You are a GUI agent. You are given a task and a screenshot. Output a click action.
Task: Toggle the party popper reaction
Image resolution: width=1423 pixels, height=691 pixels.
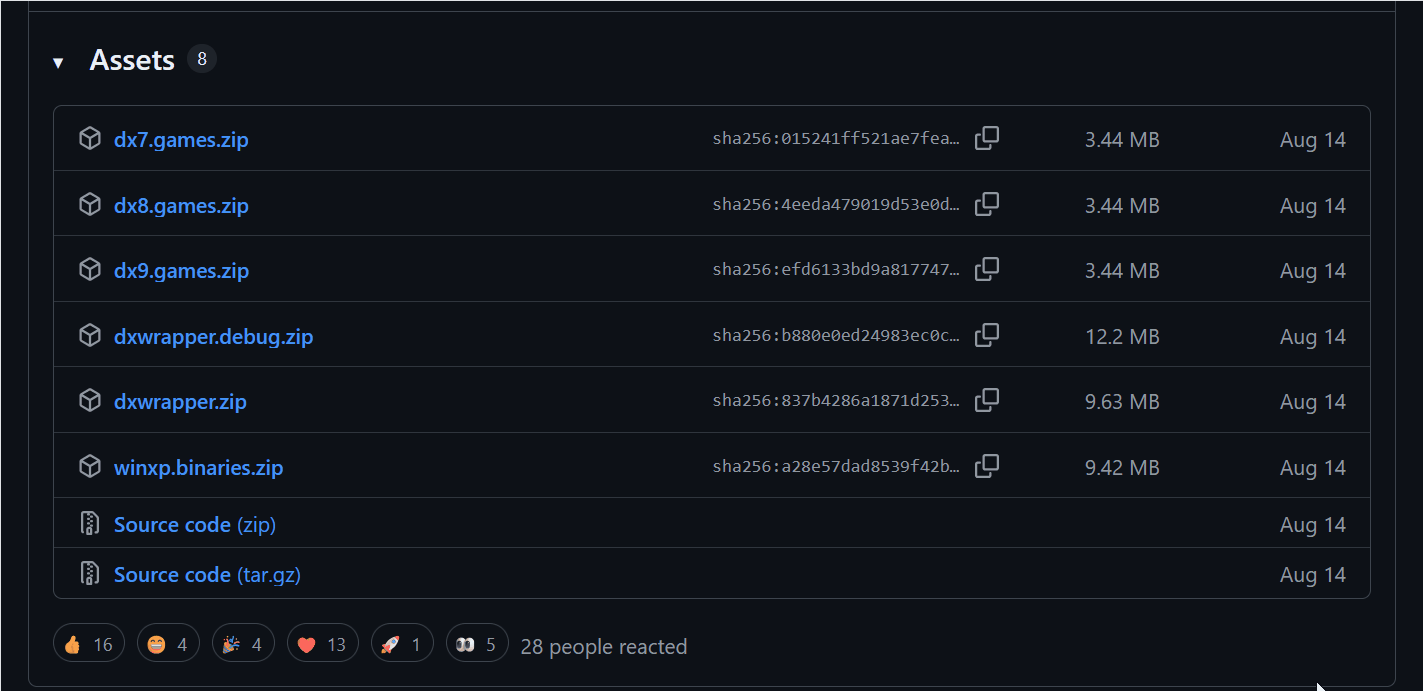[243, 644]
